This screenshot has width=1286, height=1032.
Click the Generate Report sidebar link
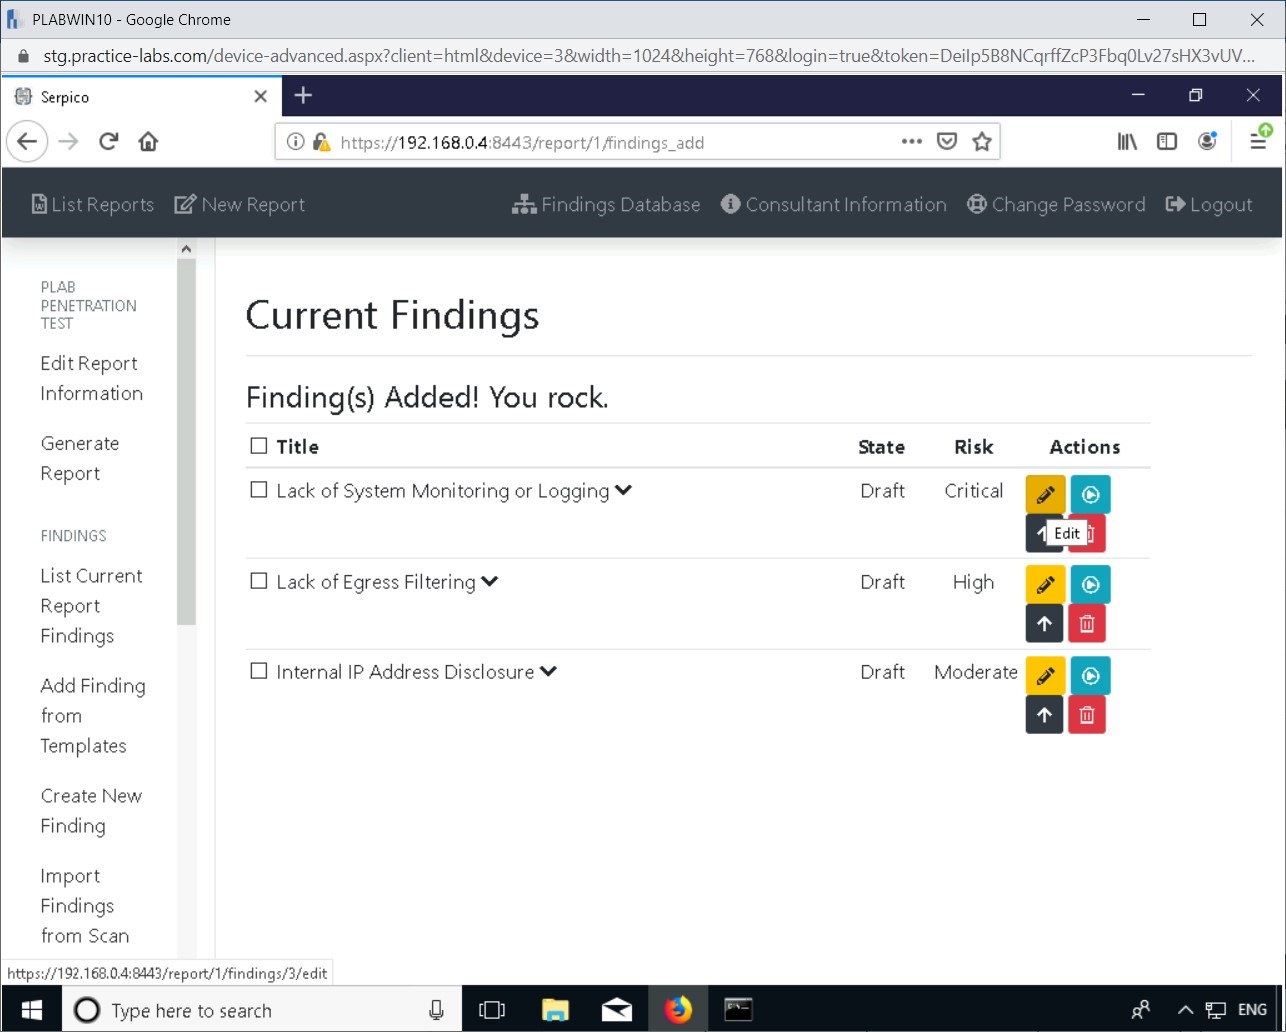[x=79, y=458]
